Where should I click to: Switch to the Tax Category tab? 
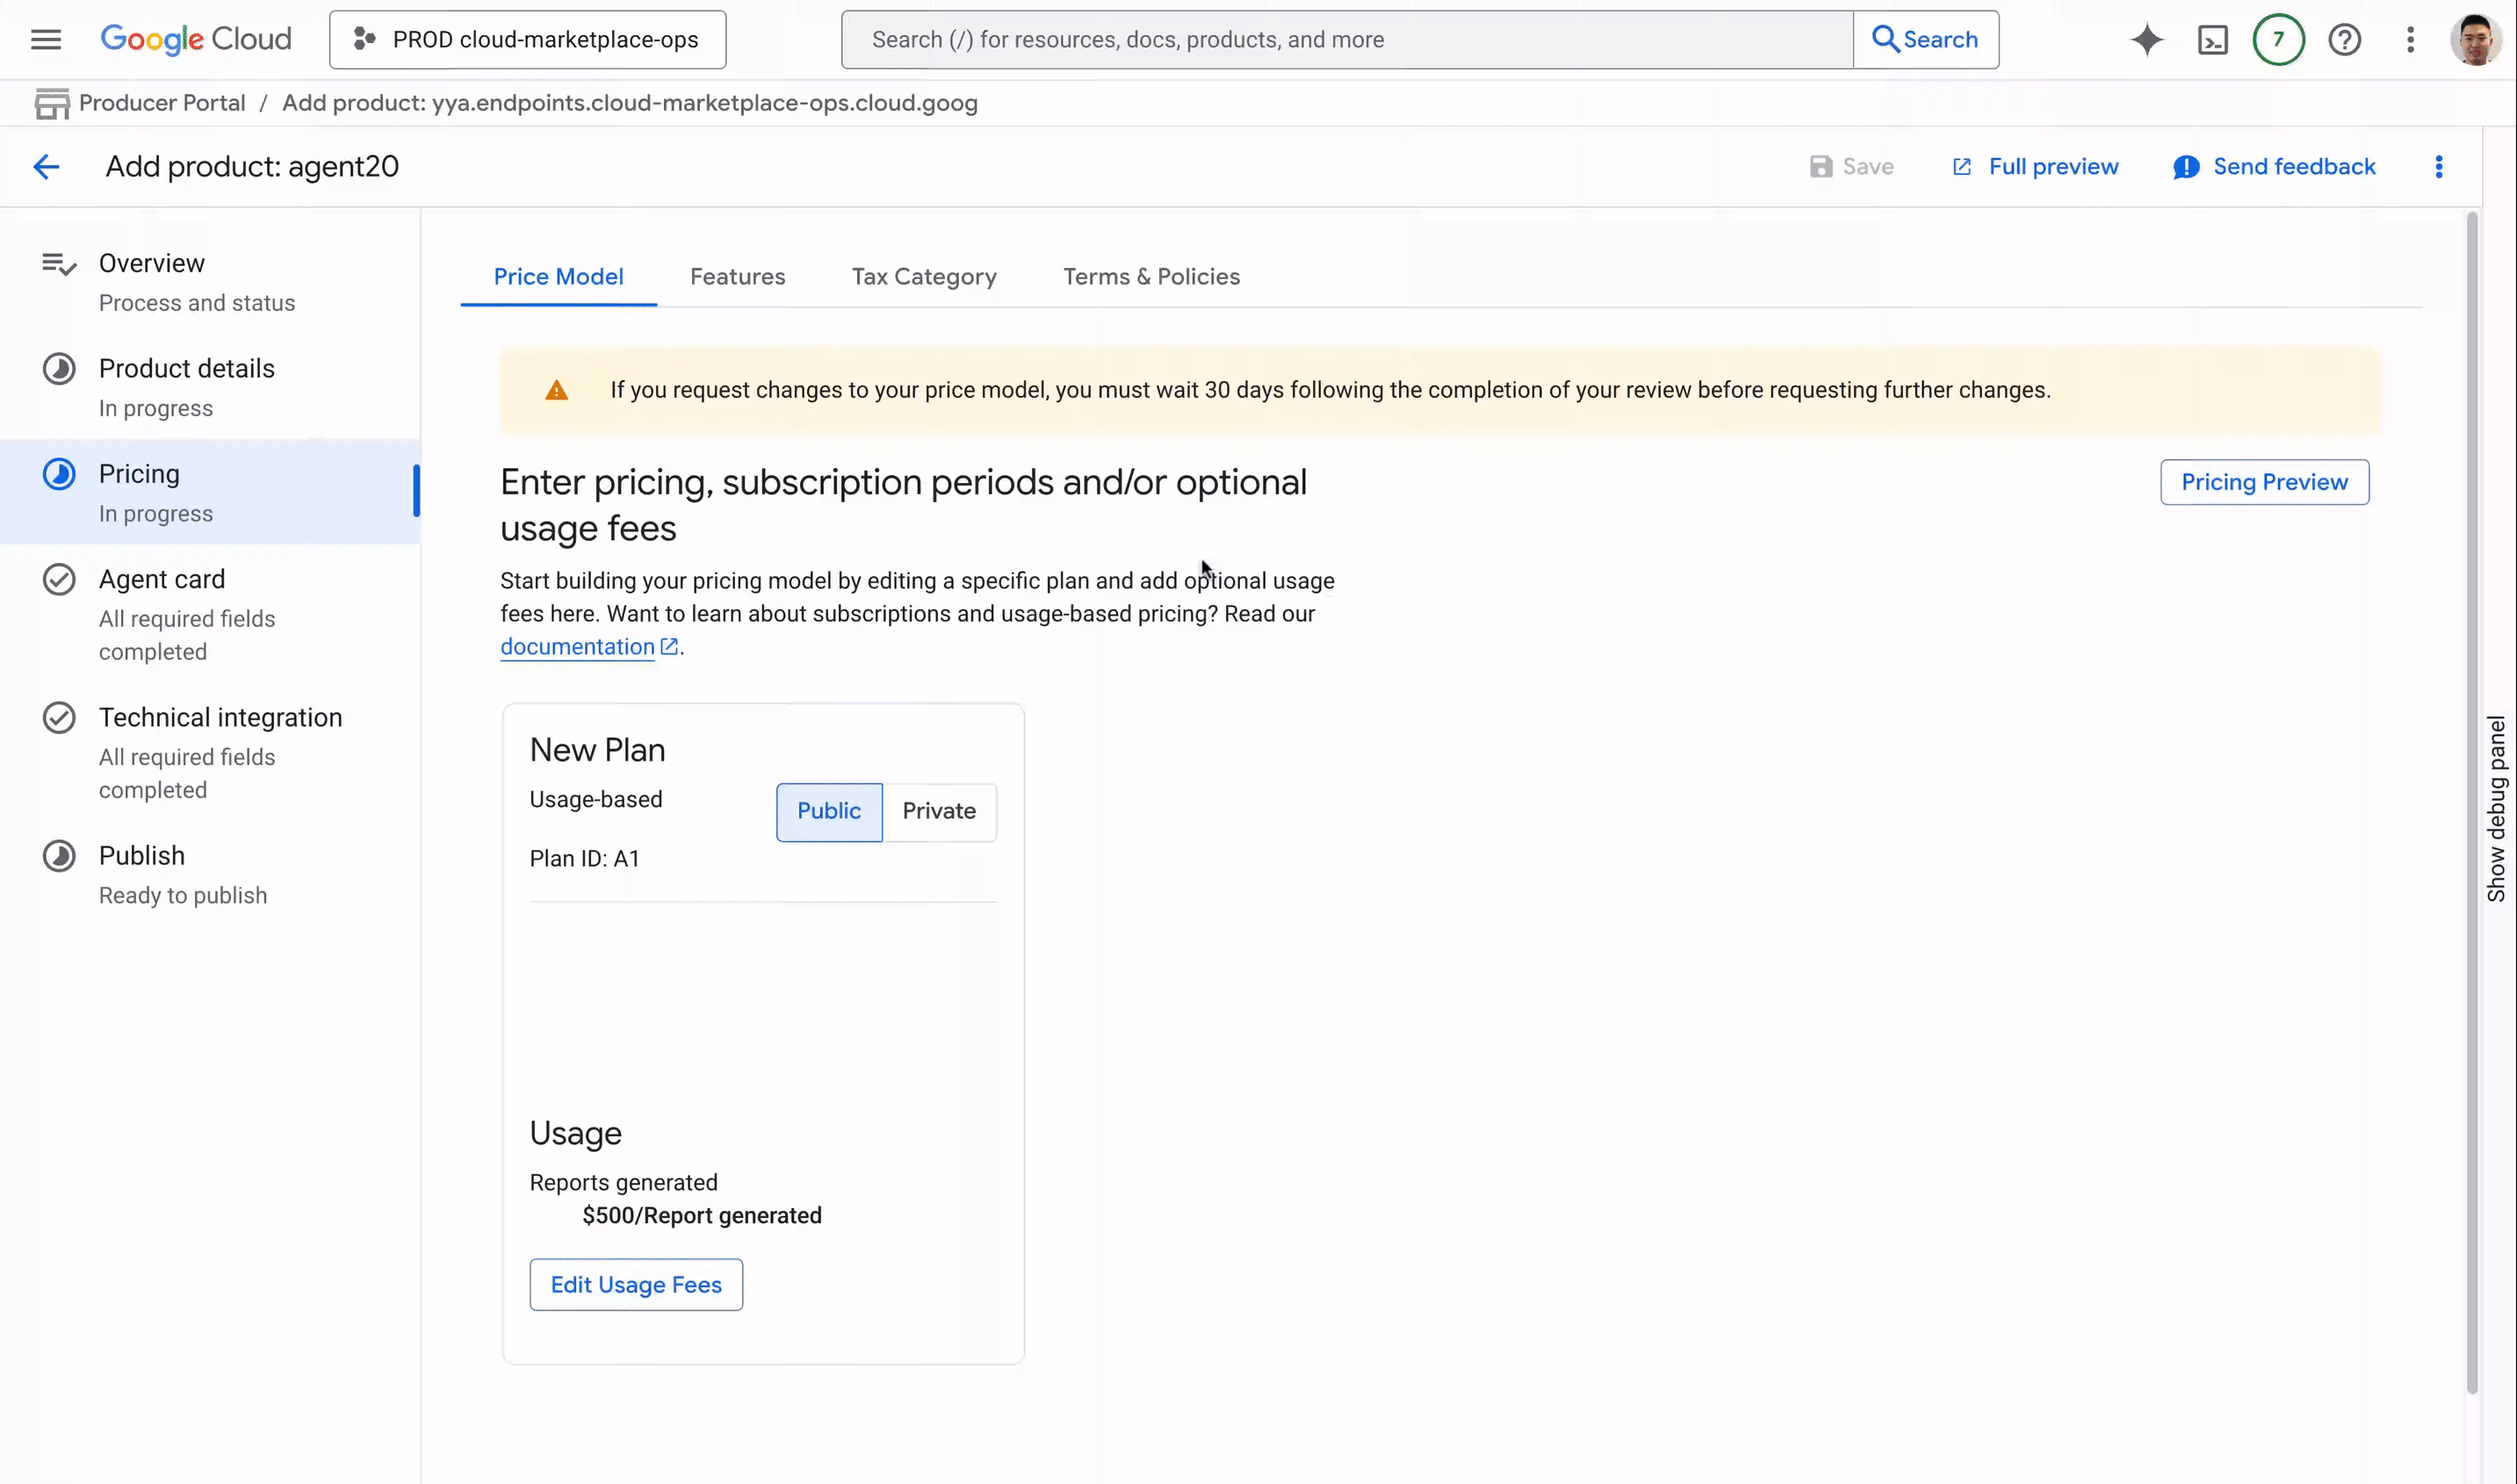click(x=923, y=277)
